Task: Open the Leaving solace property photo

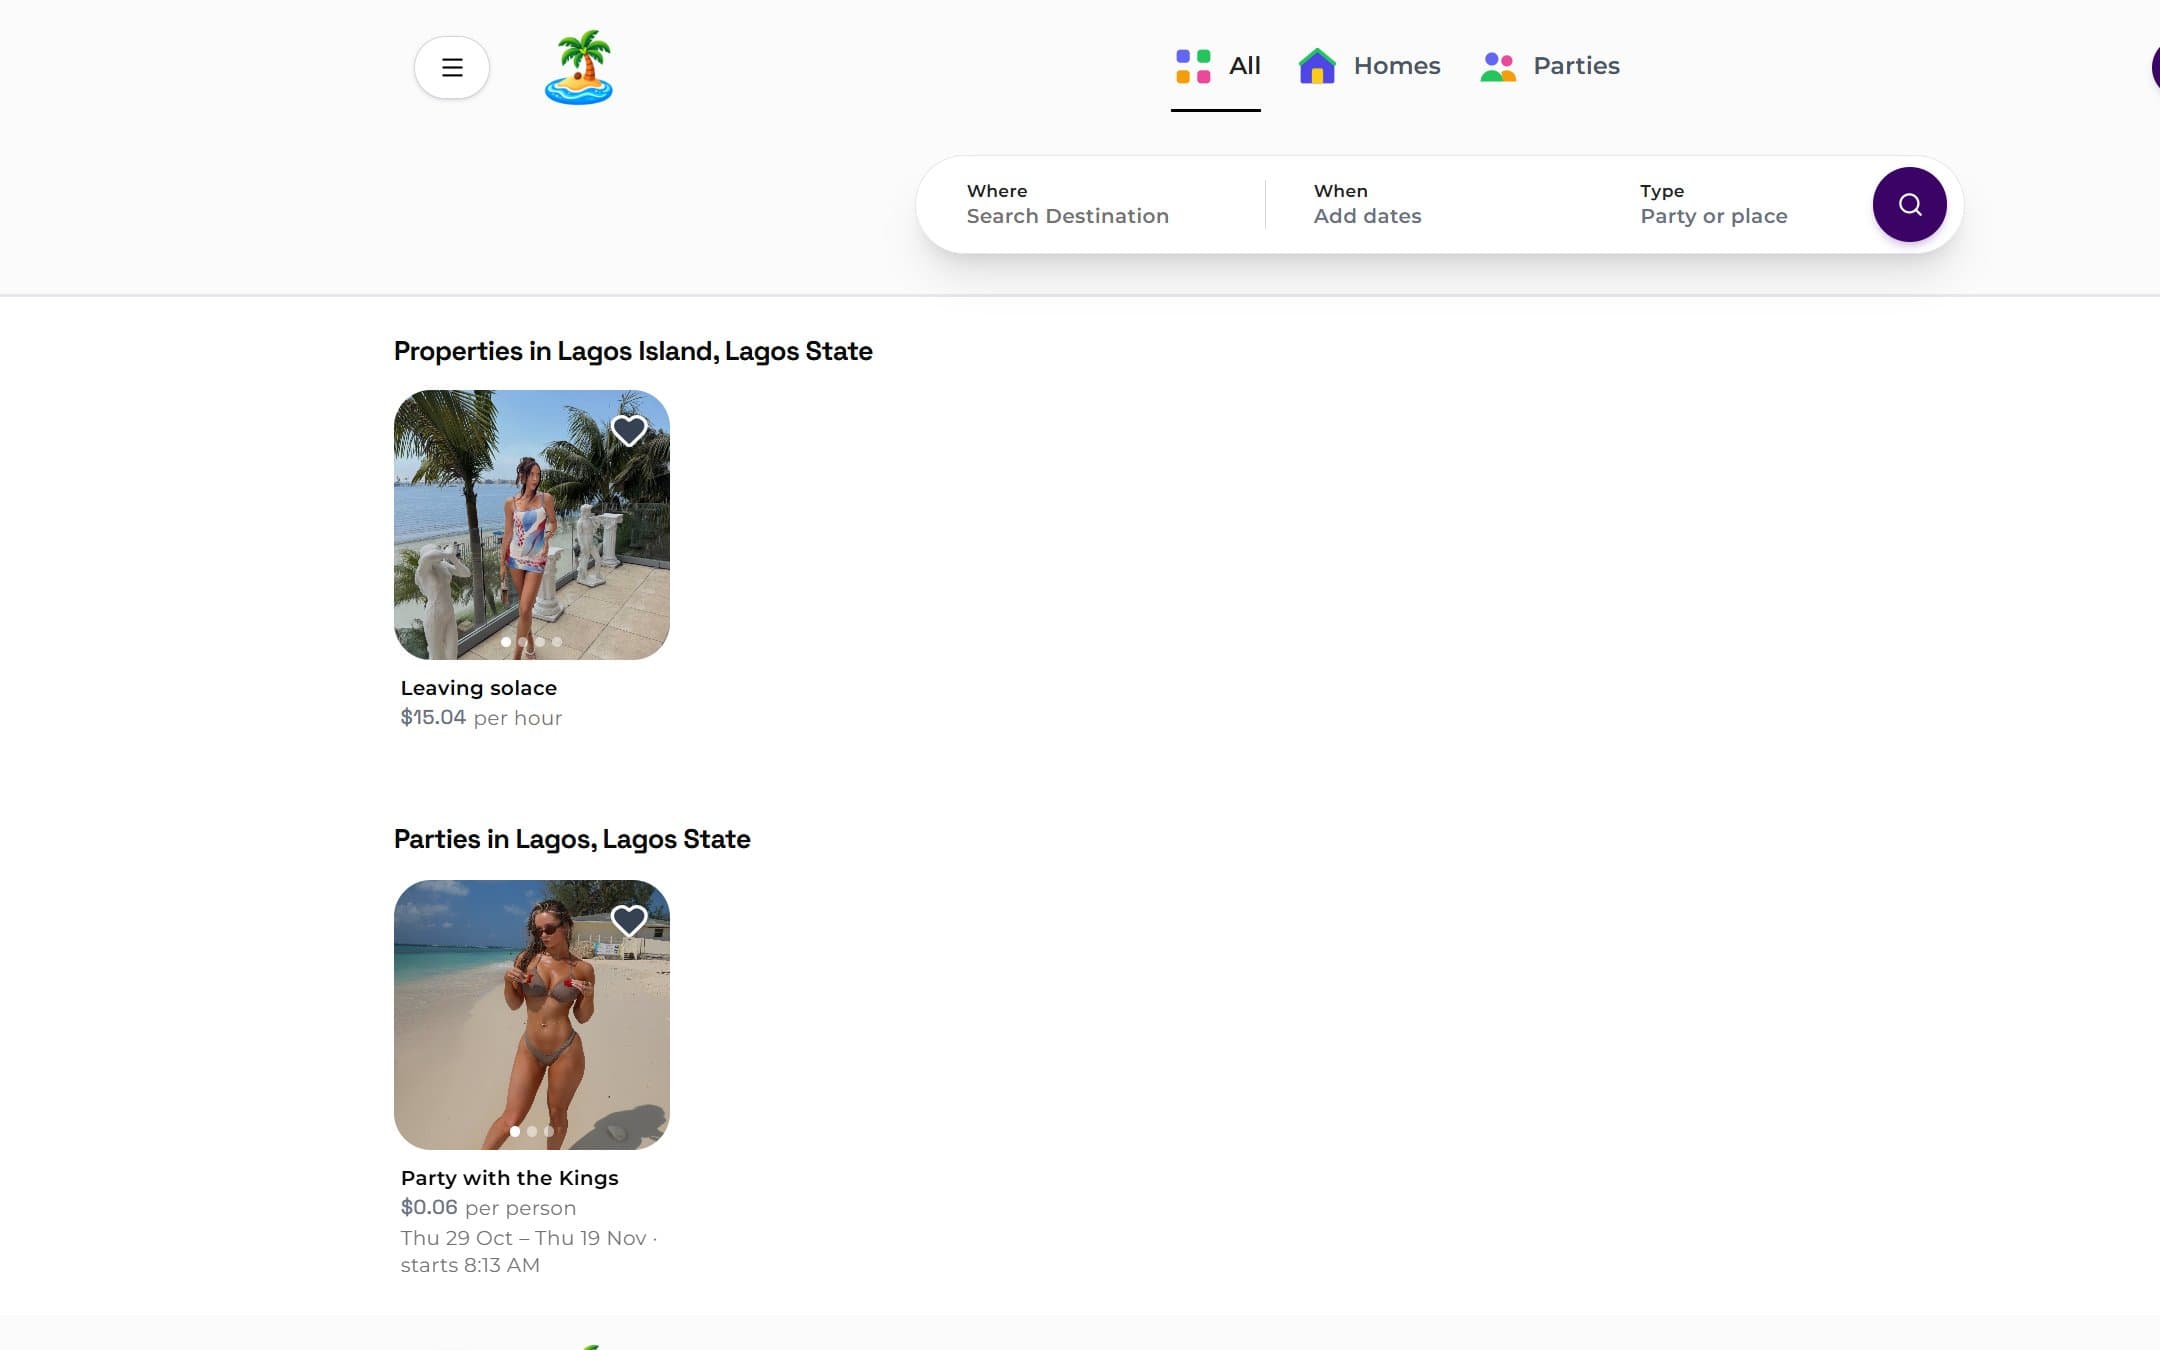Action: [532, 524]
